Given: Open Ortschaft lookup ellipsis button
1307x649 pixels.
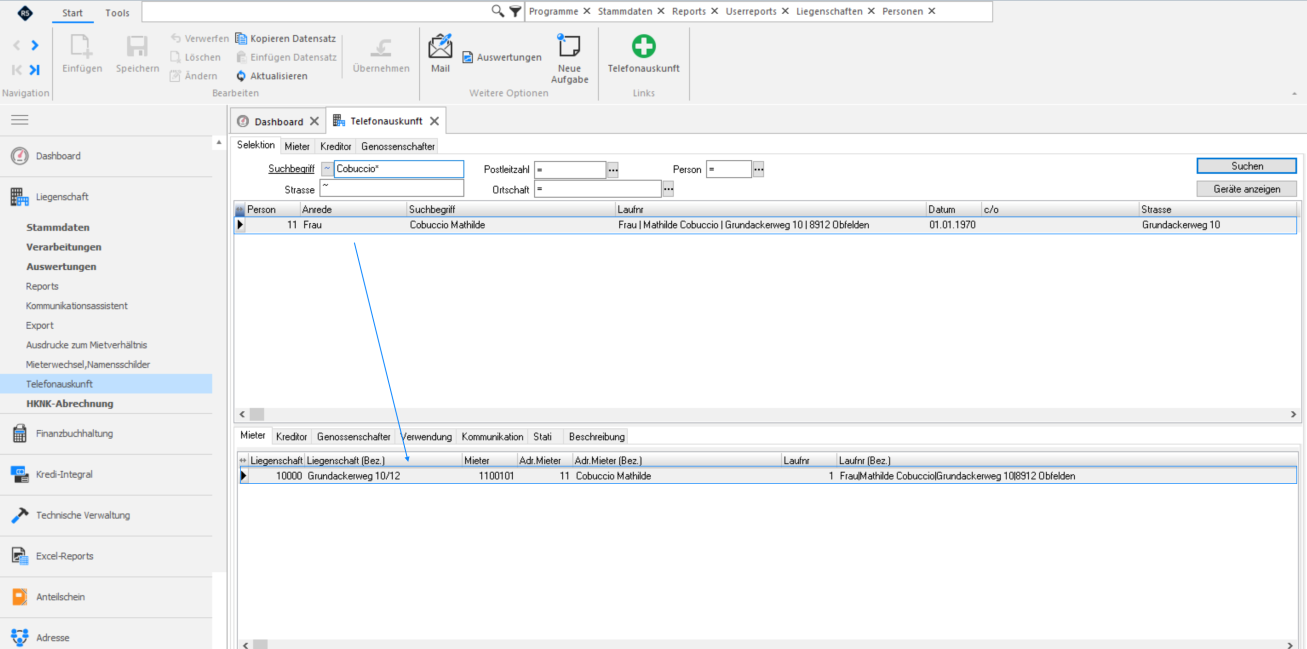Looking at the screenshot, I should point(668,189).
